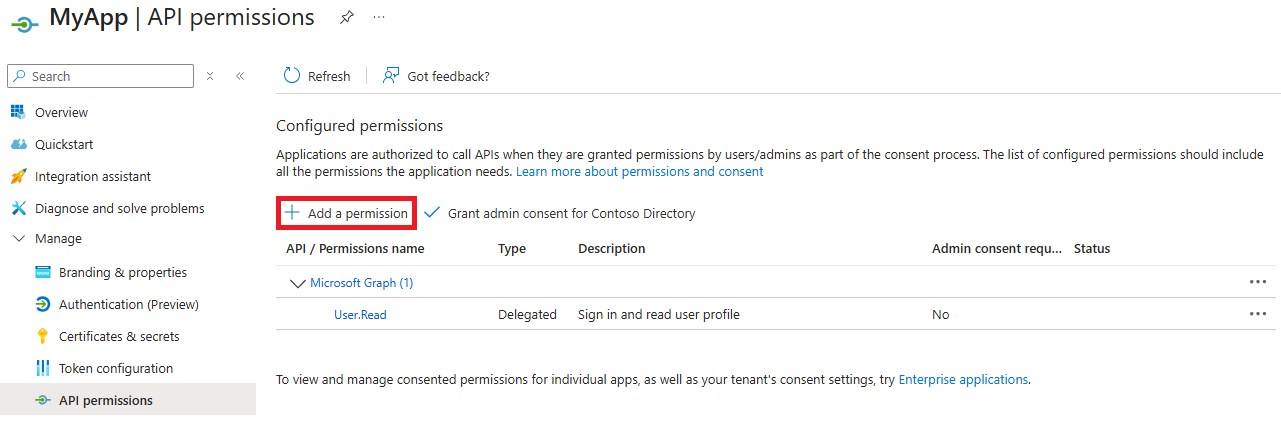The height and width of the screenshot is (421, 1281).
Task: Click the Authentication (Preview) icon
Action: click(43, 304)
